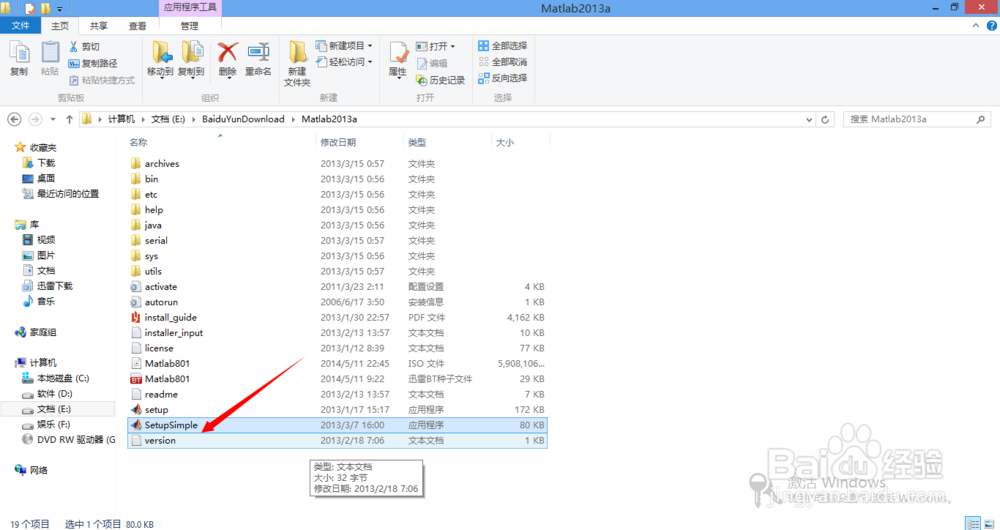Viewport: 1000px width, 530px height.
Task: Switch to the 共享 (Share) tab
Action: point(98,26)
